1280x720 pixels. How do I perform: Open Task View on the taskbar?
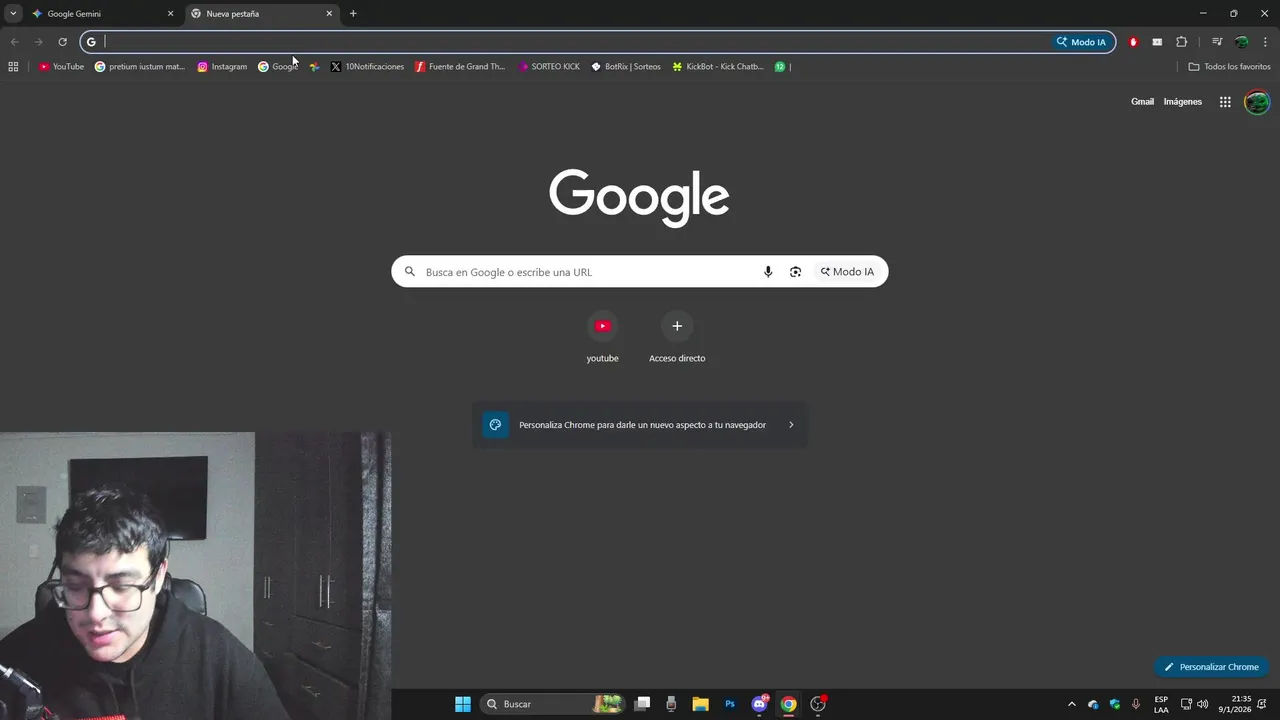click(x=643, y=704)
